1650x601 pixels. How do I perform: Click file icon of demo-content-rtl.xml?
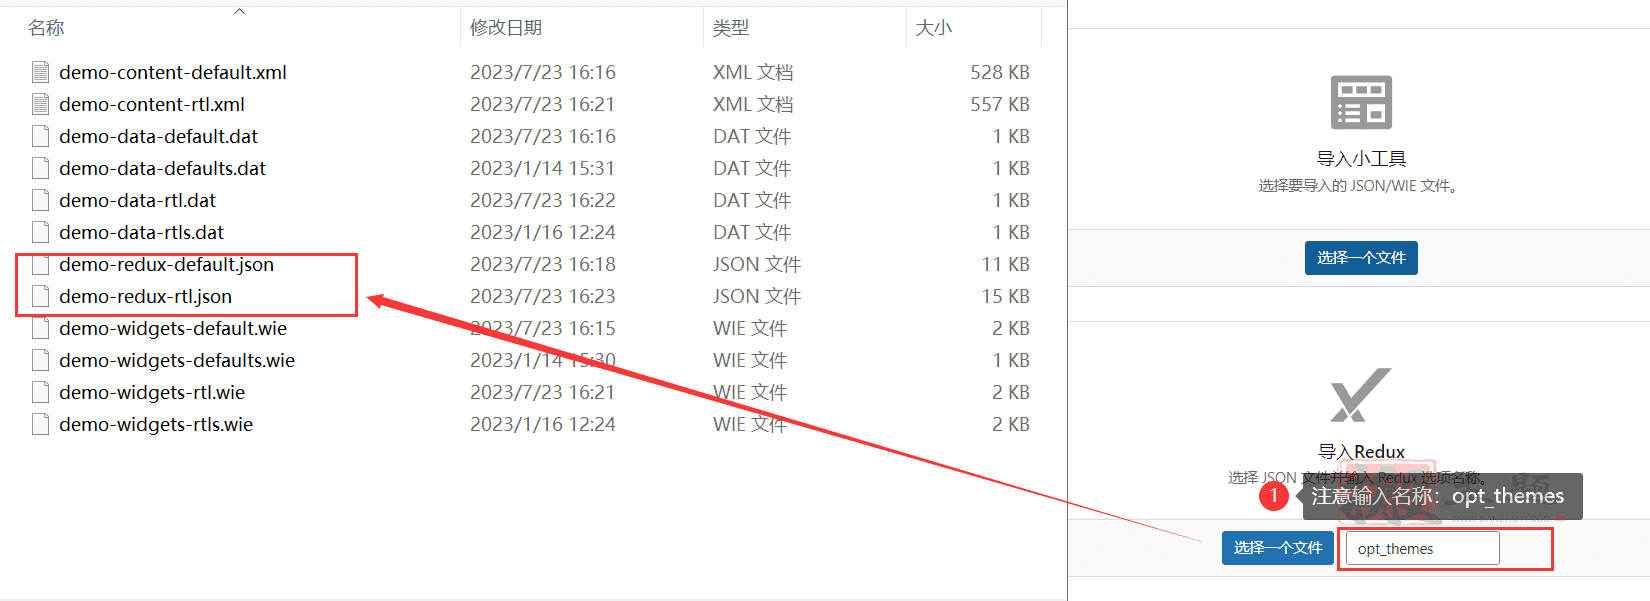click(x=40, y=104)
